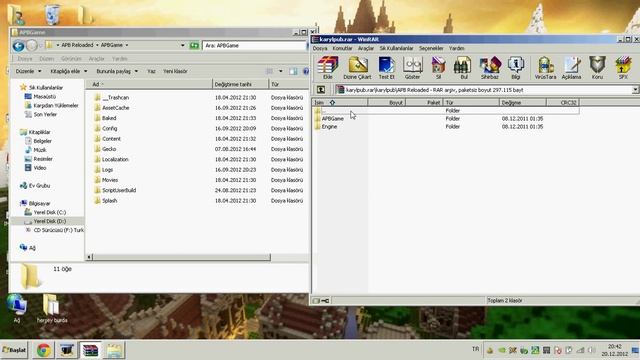
Task: Sort WinRAR list by Boyut column
Action: click(387, 102)
